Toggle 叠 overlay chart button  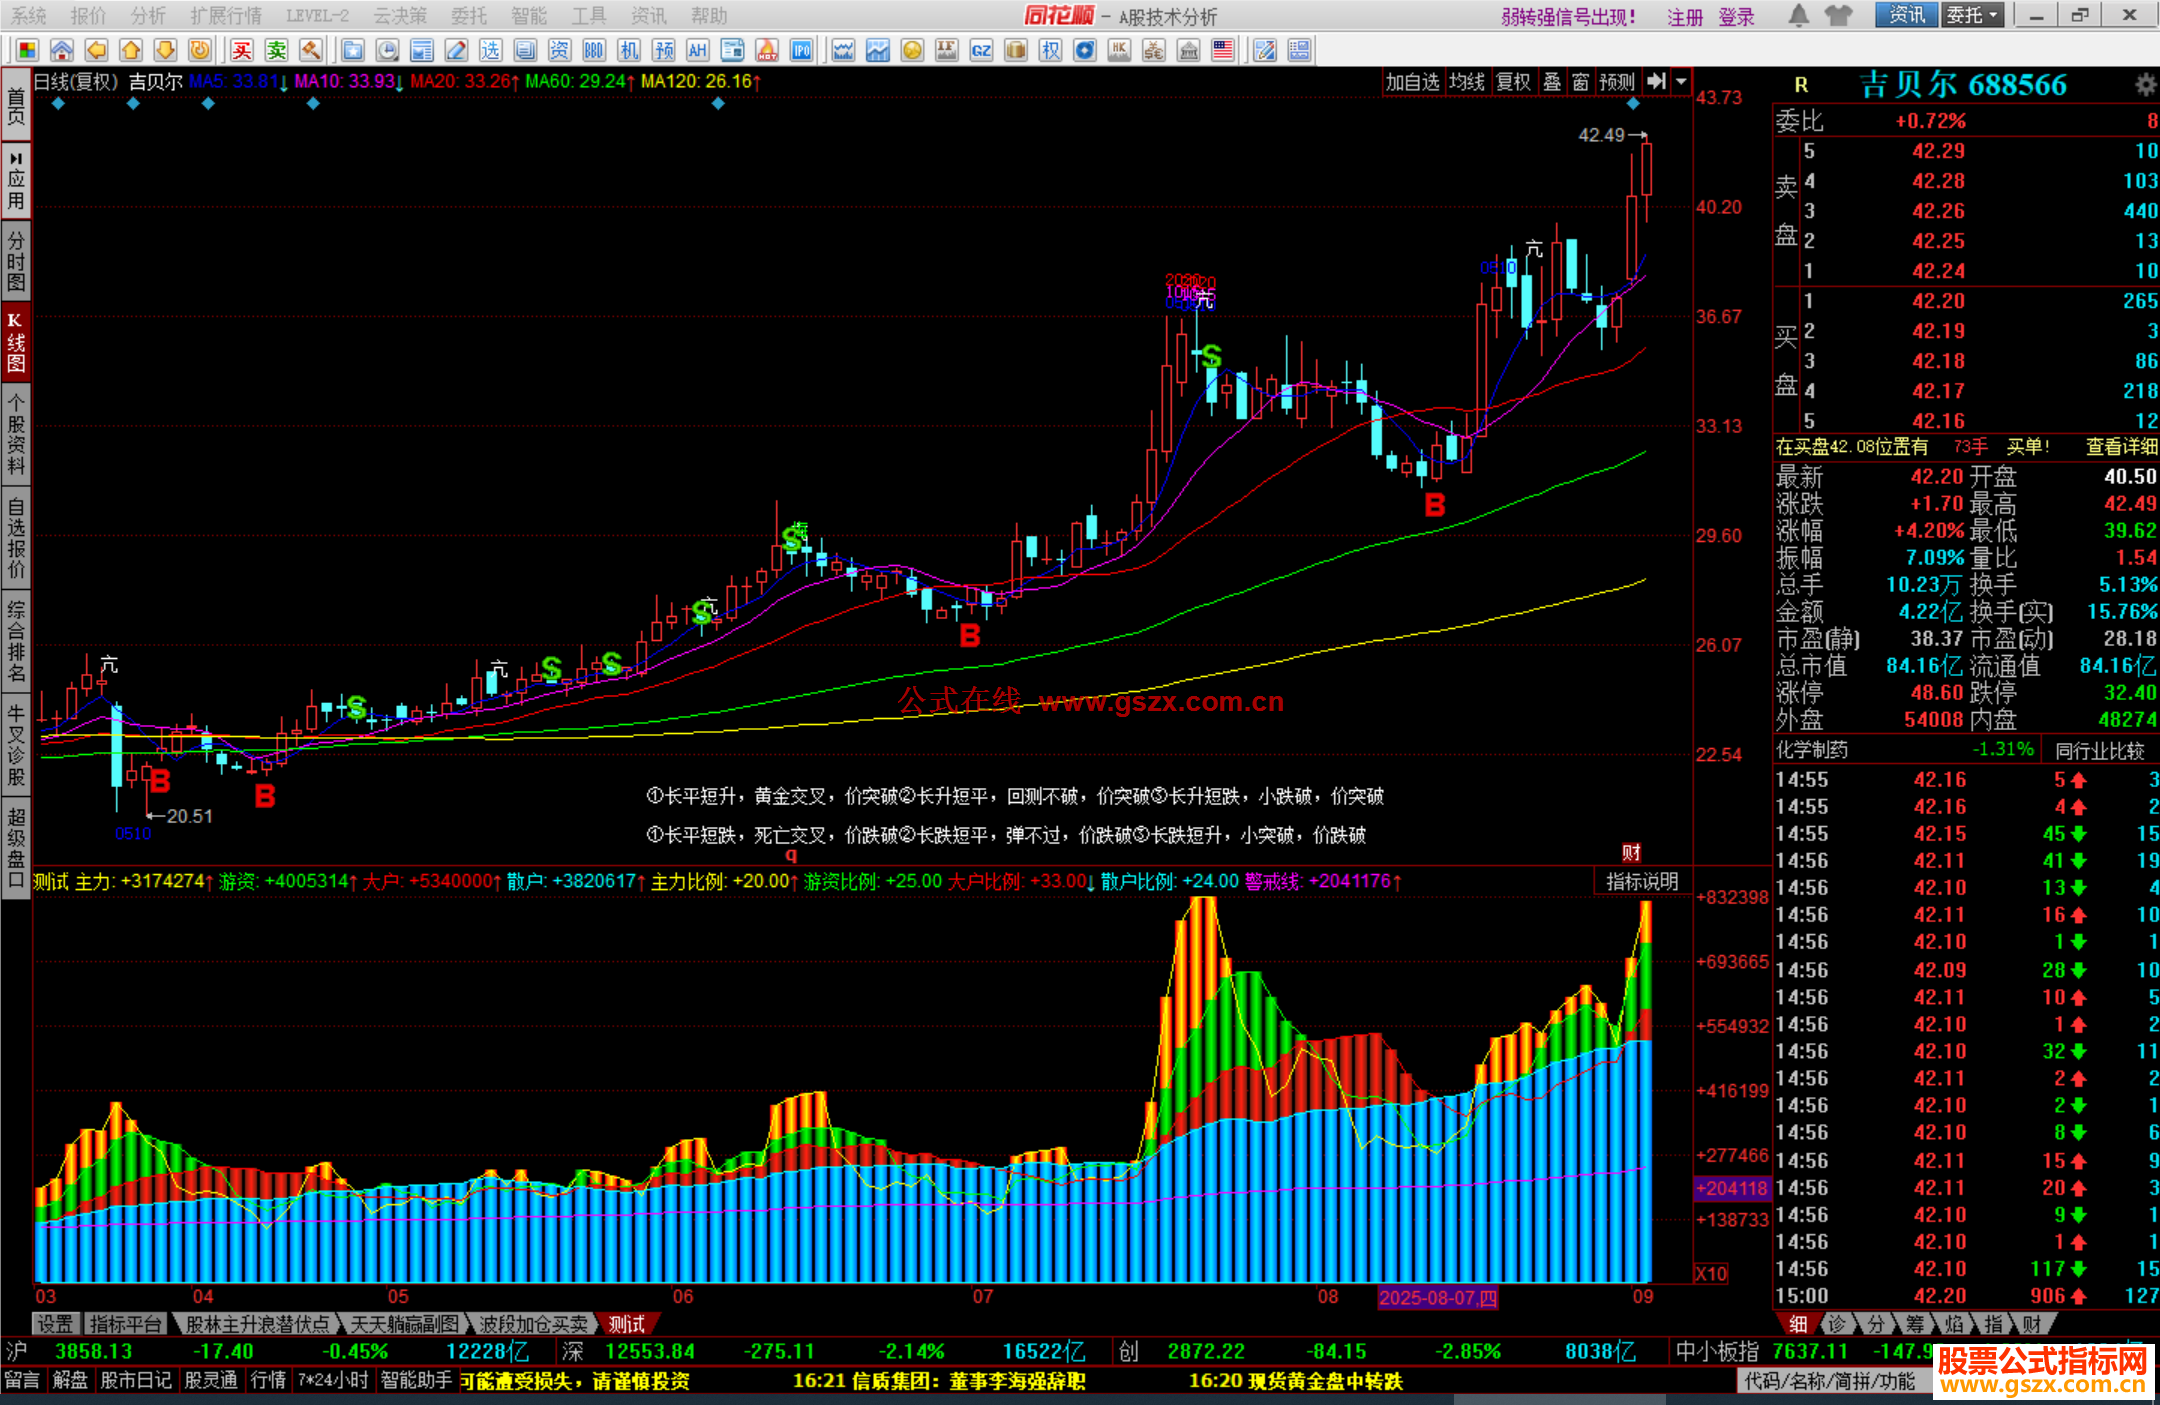(1552, 82)
